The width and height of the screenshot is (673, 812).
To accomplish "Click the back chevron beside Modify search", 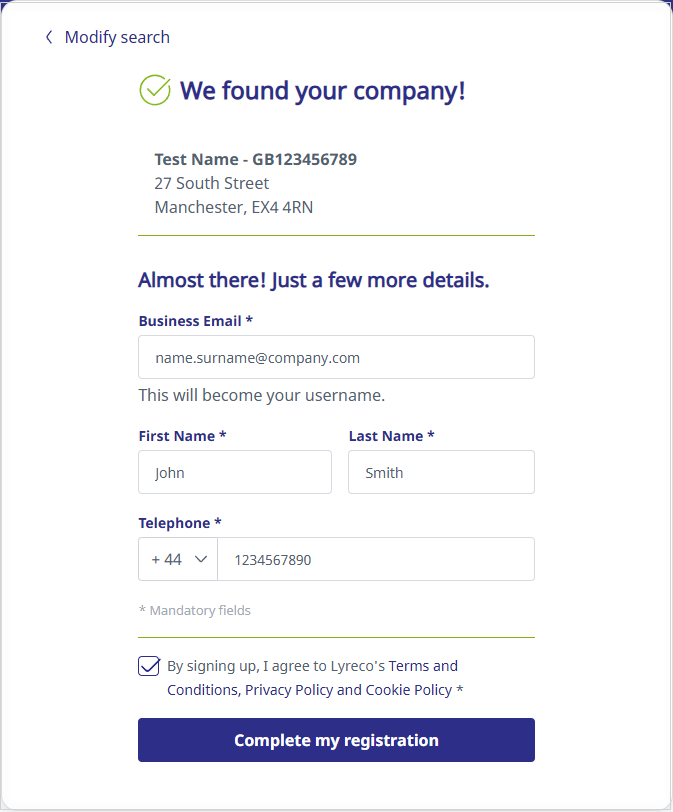I will pos(48,38).
